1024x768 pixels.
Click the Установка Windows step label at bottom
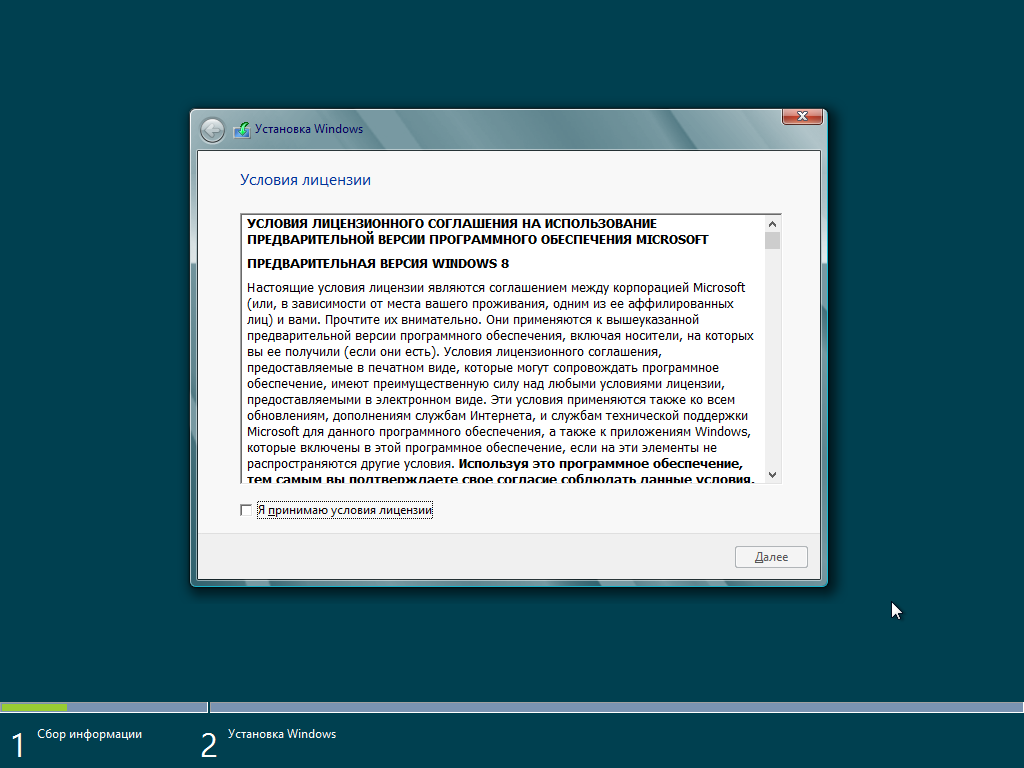click(x=282, y=734)
